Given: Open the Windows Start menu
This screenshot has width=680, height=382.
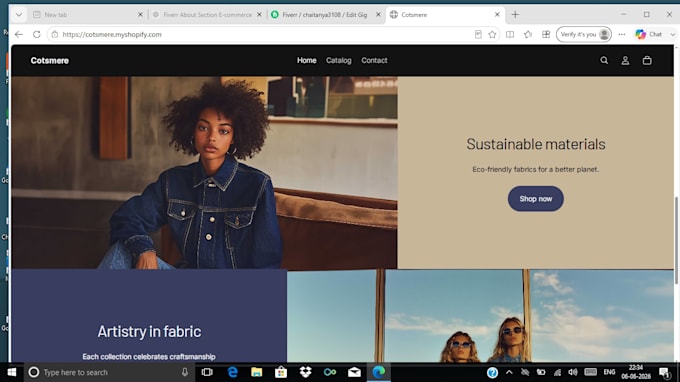Looking at the screenshot, I should pyautogui.click(x=12, y=372).
